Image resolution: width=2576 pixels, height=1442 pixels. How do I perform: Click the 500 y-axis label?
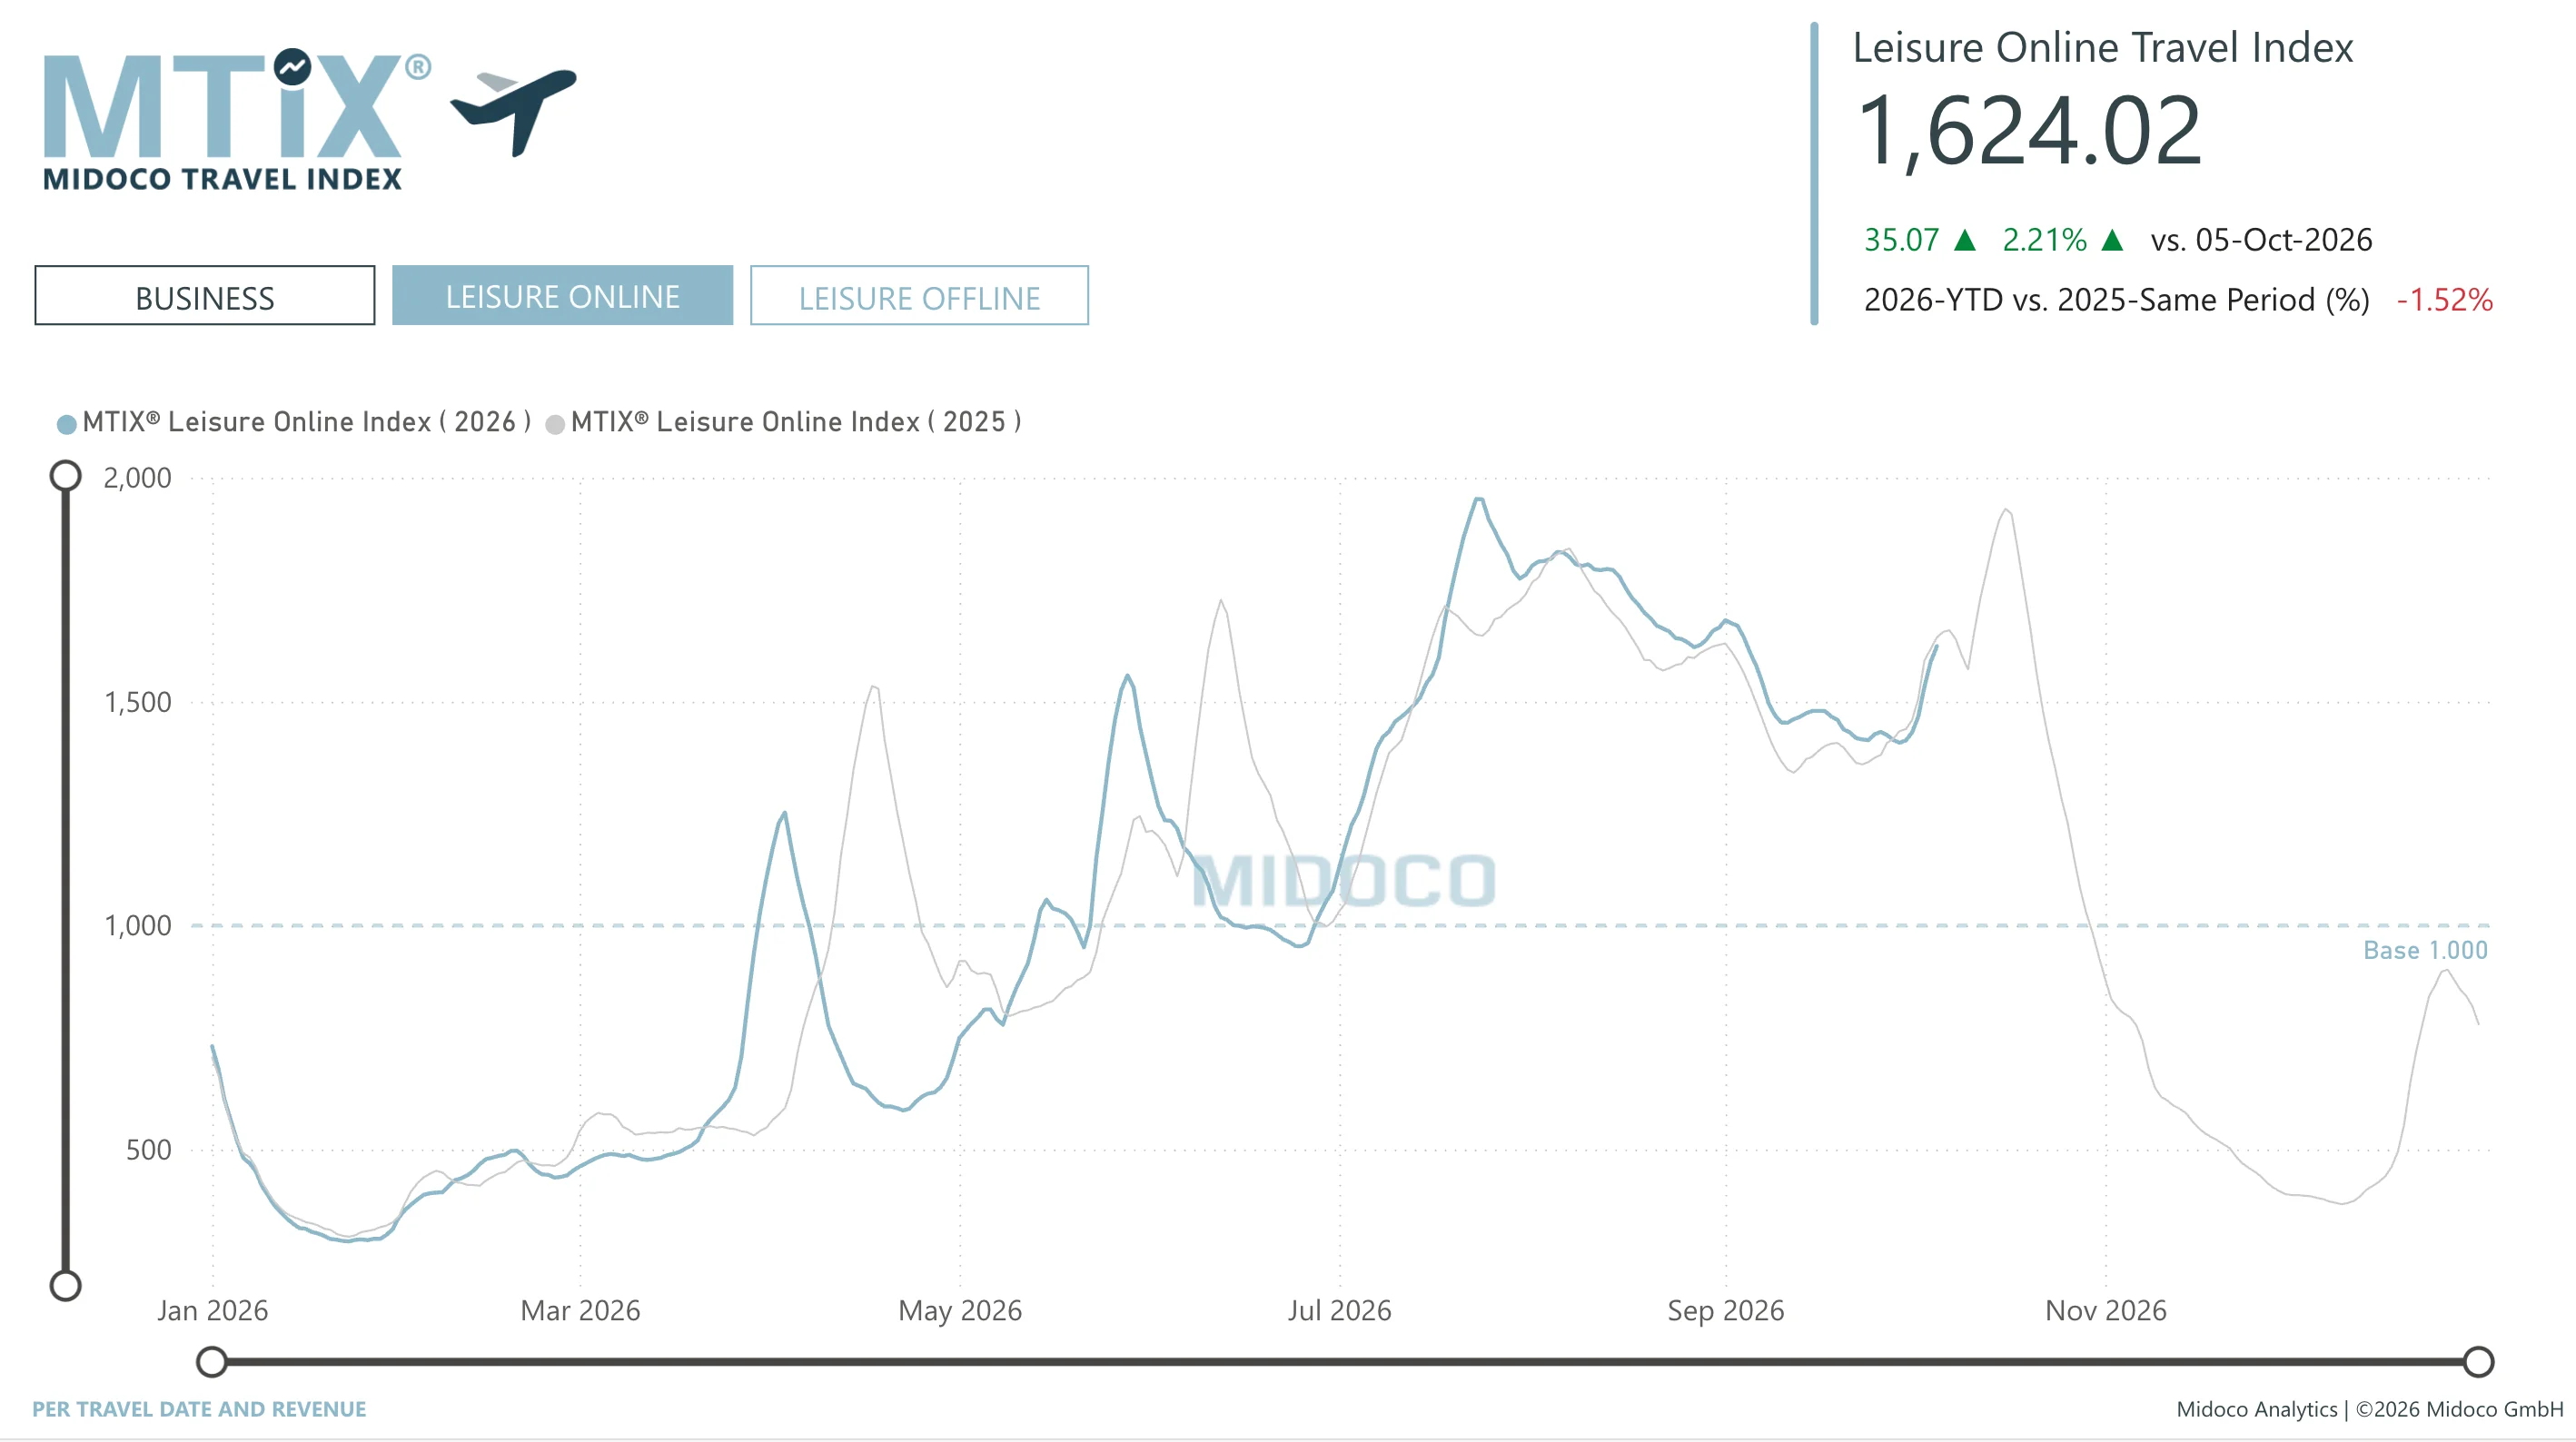click(149, 1150)
